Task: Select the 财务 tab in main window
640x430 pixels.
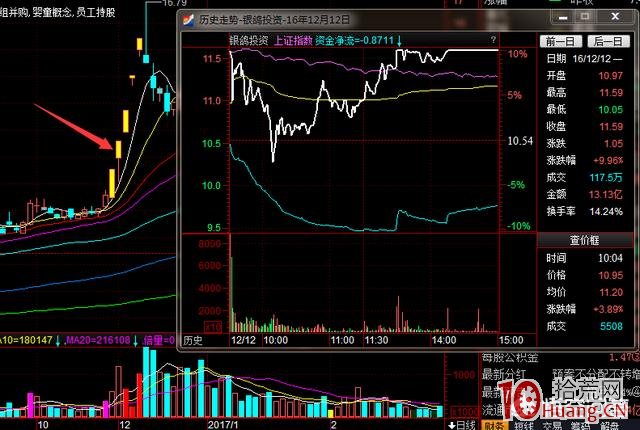Action: (x=494, y=426)
